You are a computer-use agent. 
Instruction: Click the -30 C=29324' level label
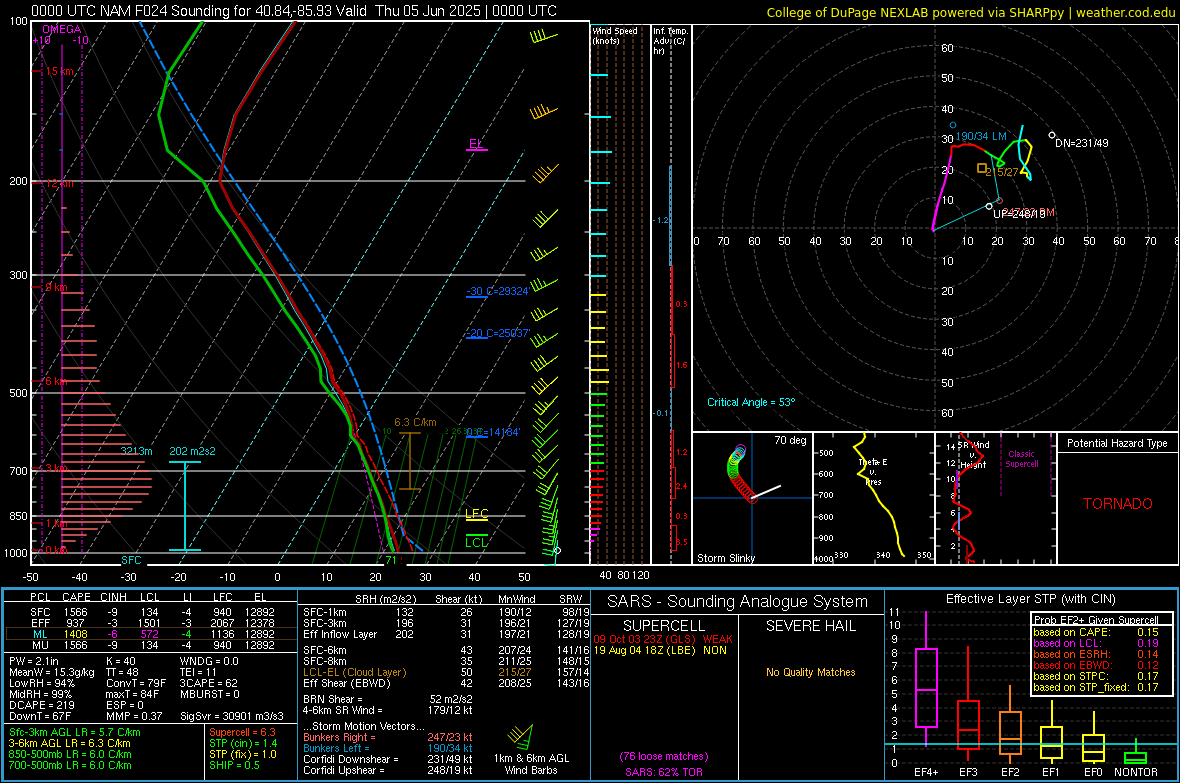497,291
